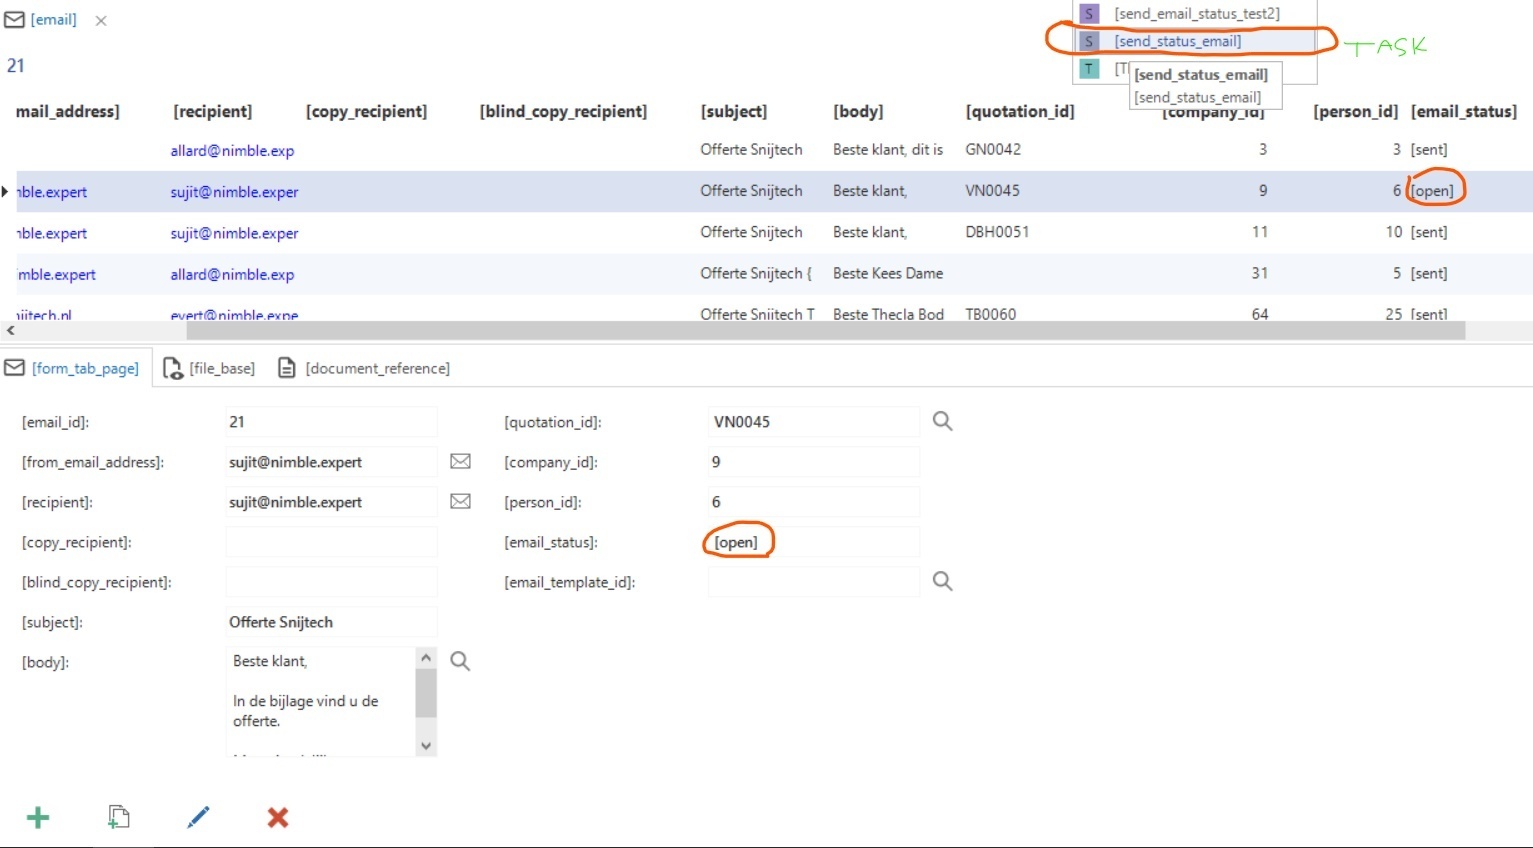The width and height of the screenshot is (1533, 848).
Task: Click the [company_id] input field
Action: point(813,462)
